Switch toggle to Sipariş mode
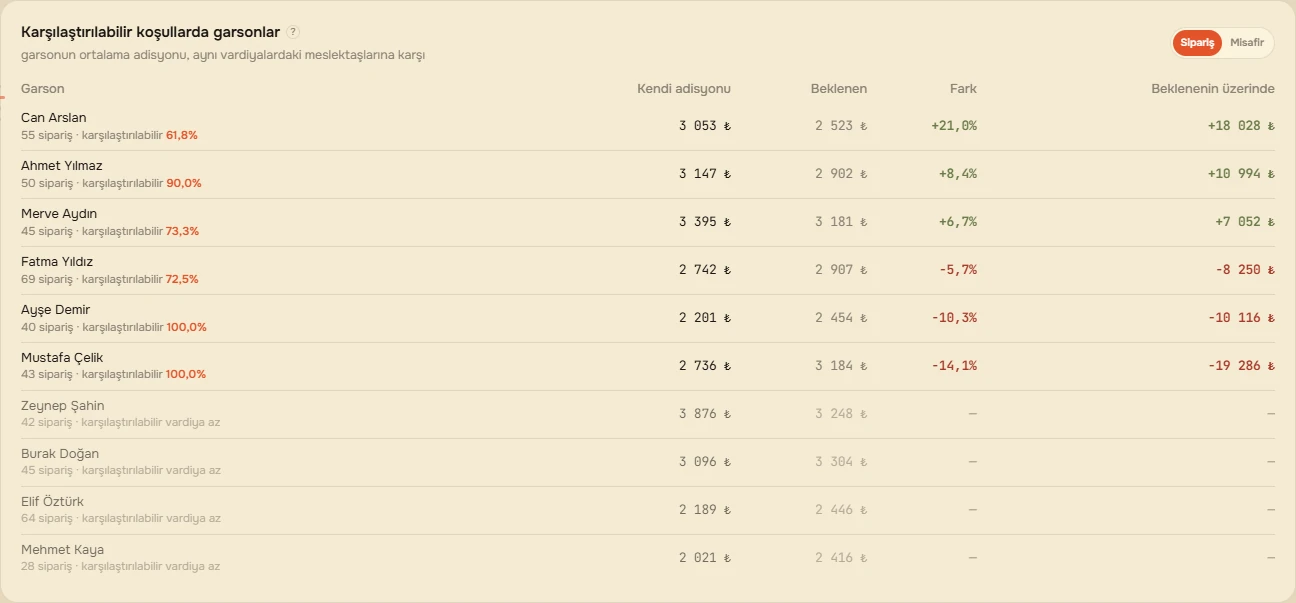 click(1197, 43)
